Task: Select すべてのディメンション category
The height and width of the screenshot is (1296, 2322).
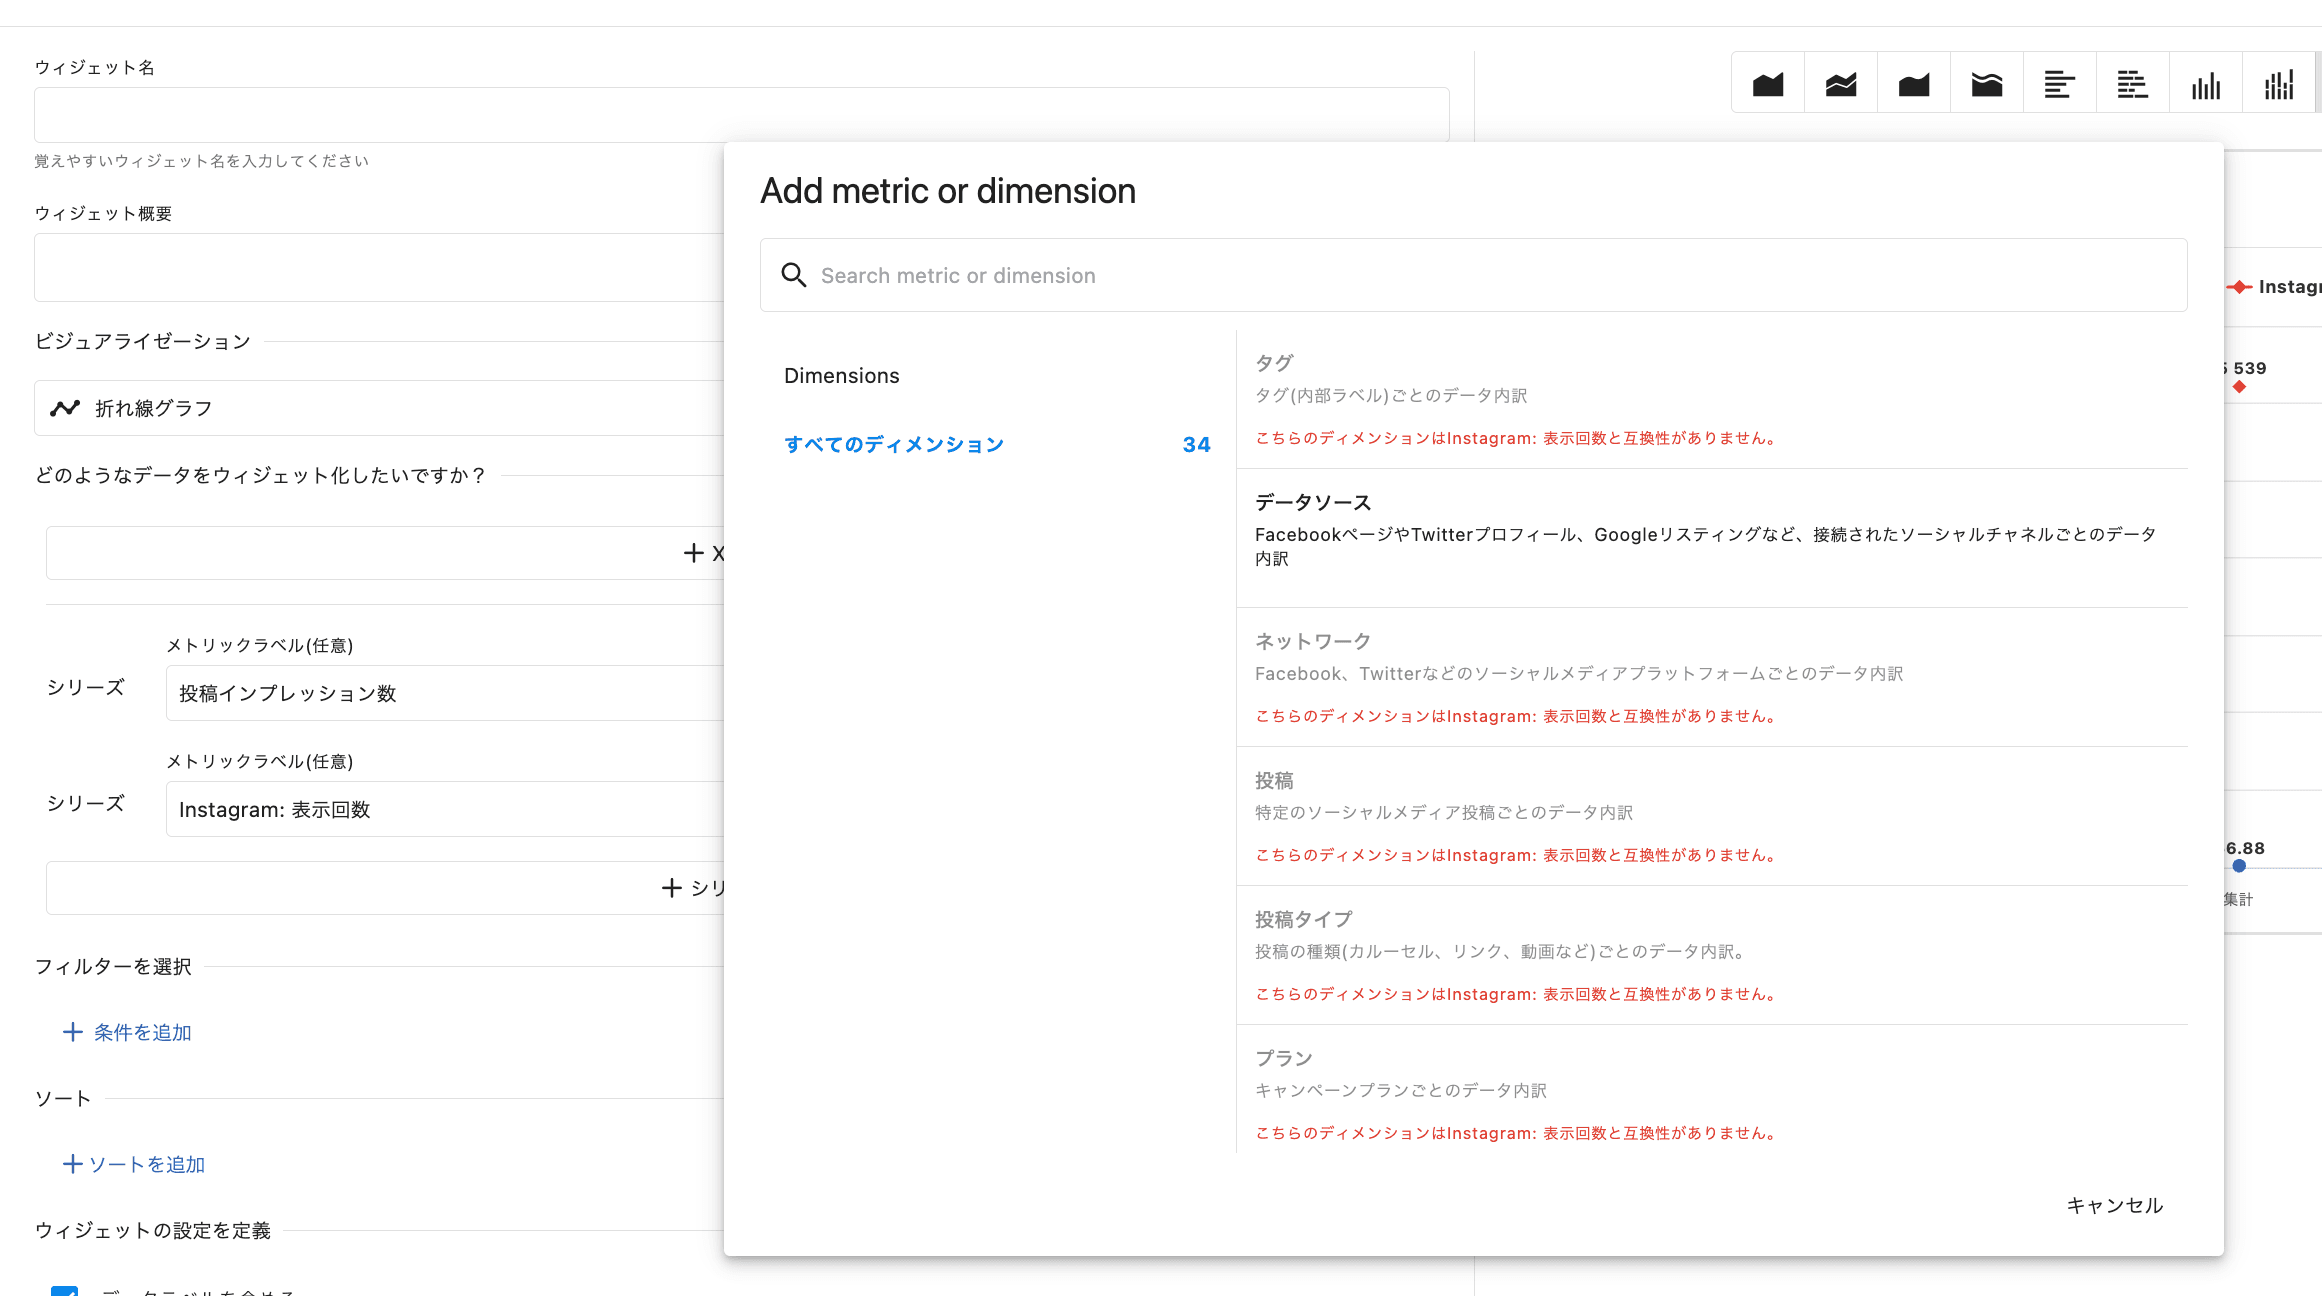Action: 894,444
